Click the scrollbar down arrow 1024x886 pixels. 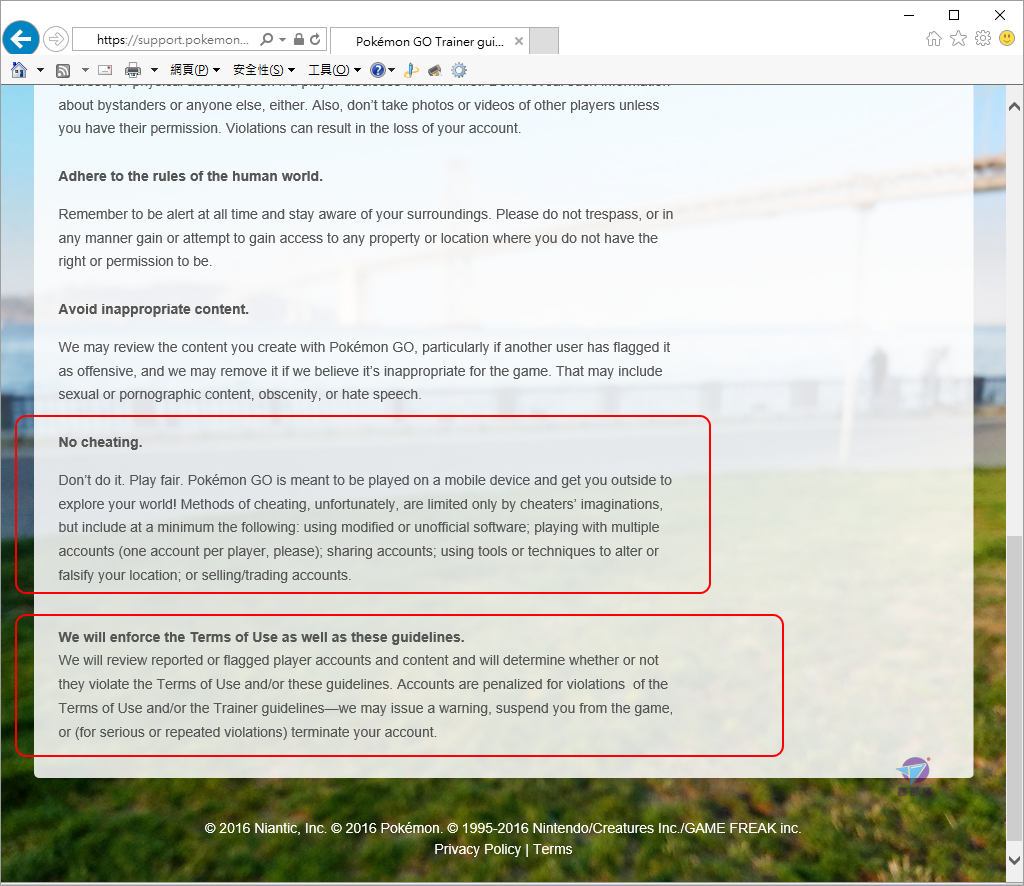pyautogui.click(x=1014, y=860)
